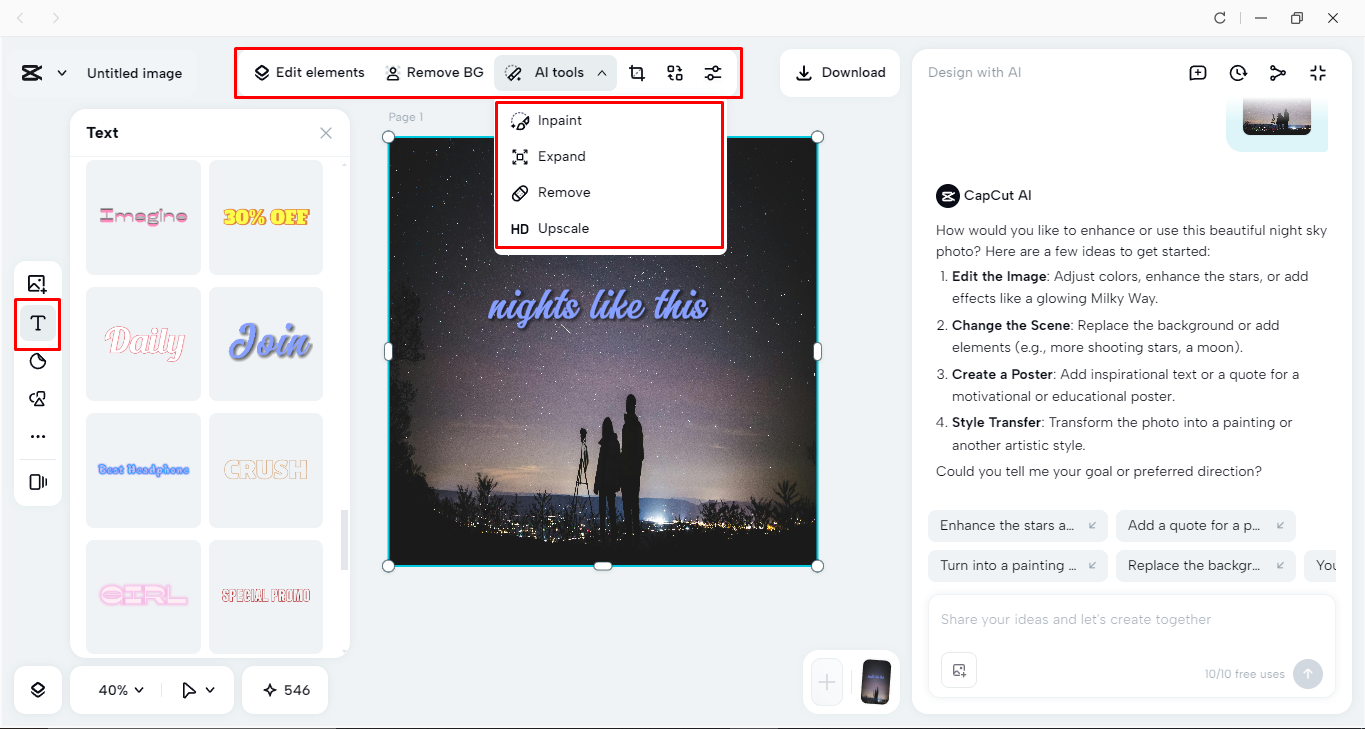Open the stickers icon in sidebar
Screen dimensions: 1365x729
click(x=38, y=361)
